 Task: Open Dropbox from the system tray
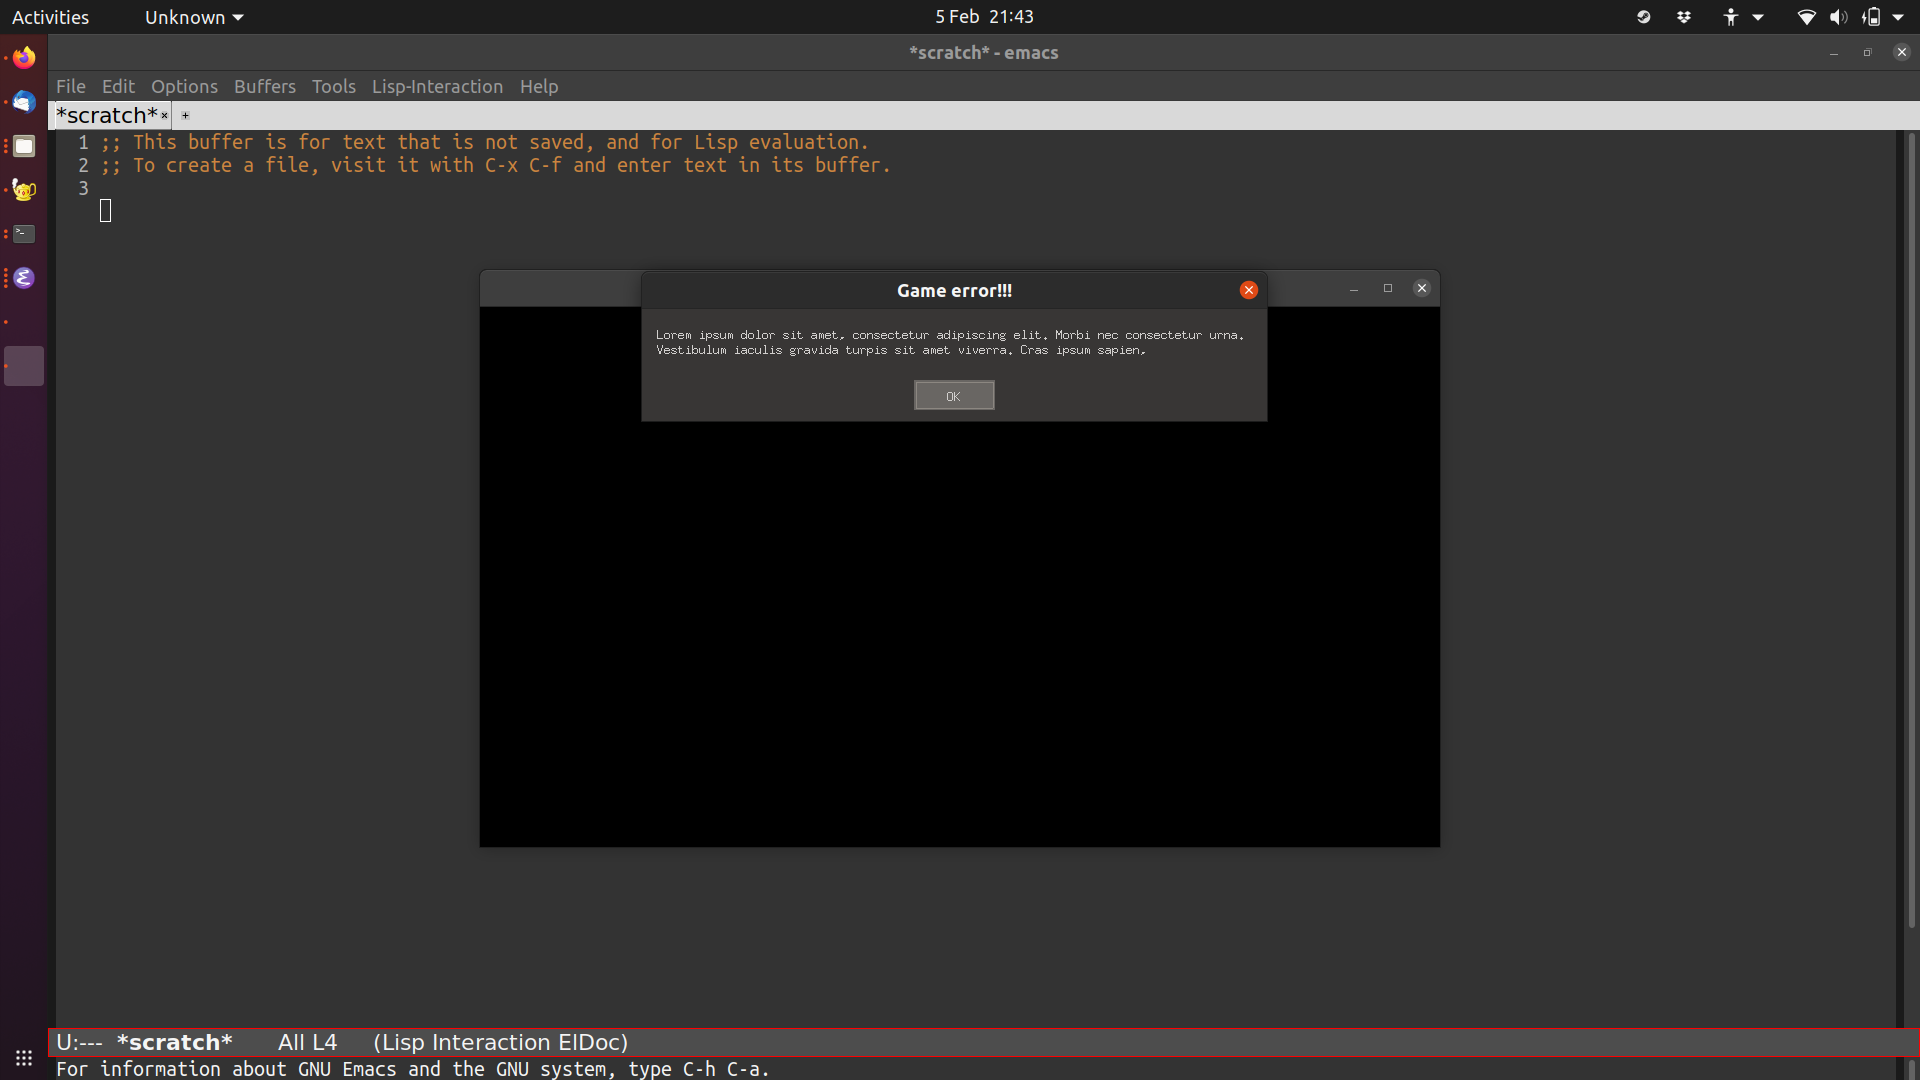point(1683,17)
